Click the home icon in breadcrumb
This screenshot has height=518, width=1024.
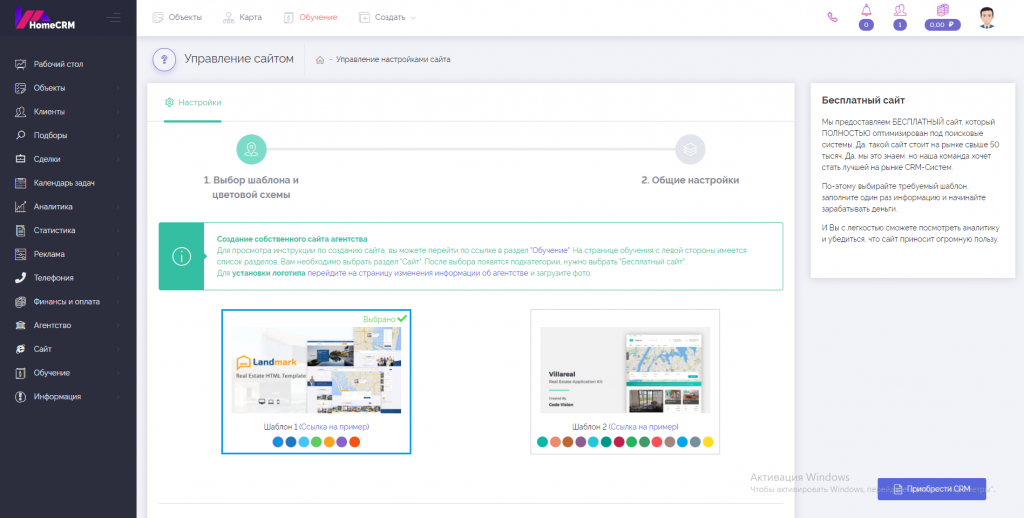pyautogui.click(x=320, y=60)
